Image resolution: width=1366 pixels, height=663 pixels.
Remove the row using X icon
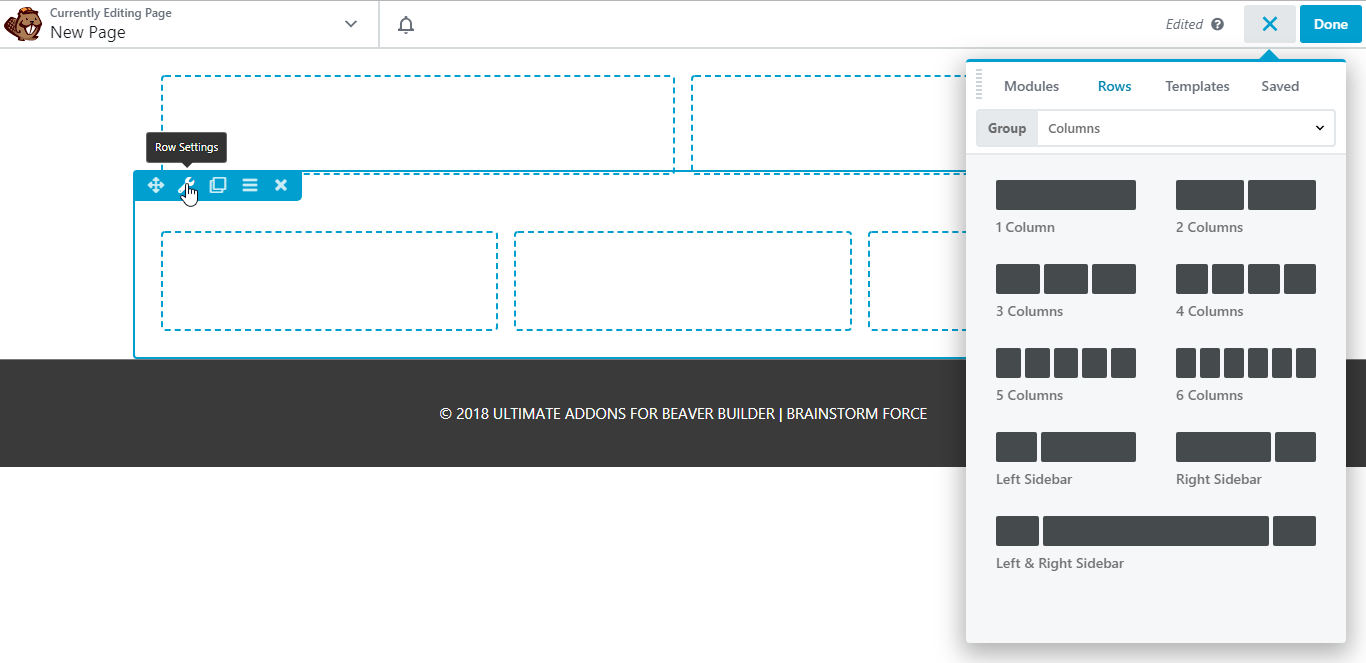[281, 185]
